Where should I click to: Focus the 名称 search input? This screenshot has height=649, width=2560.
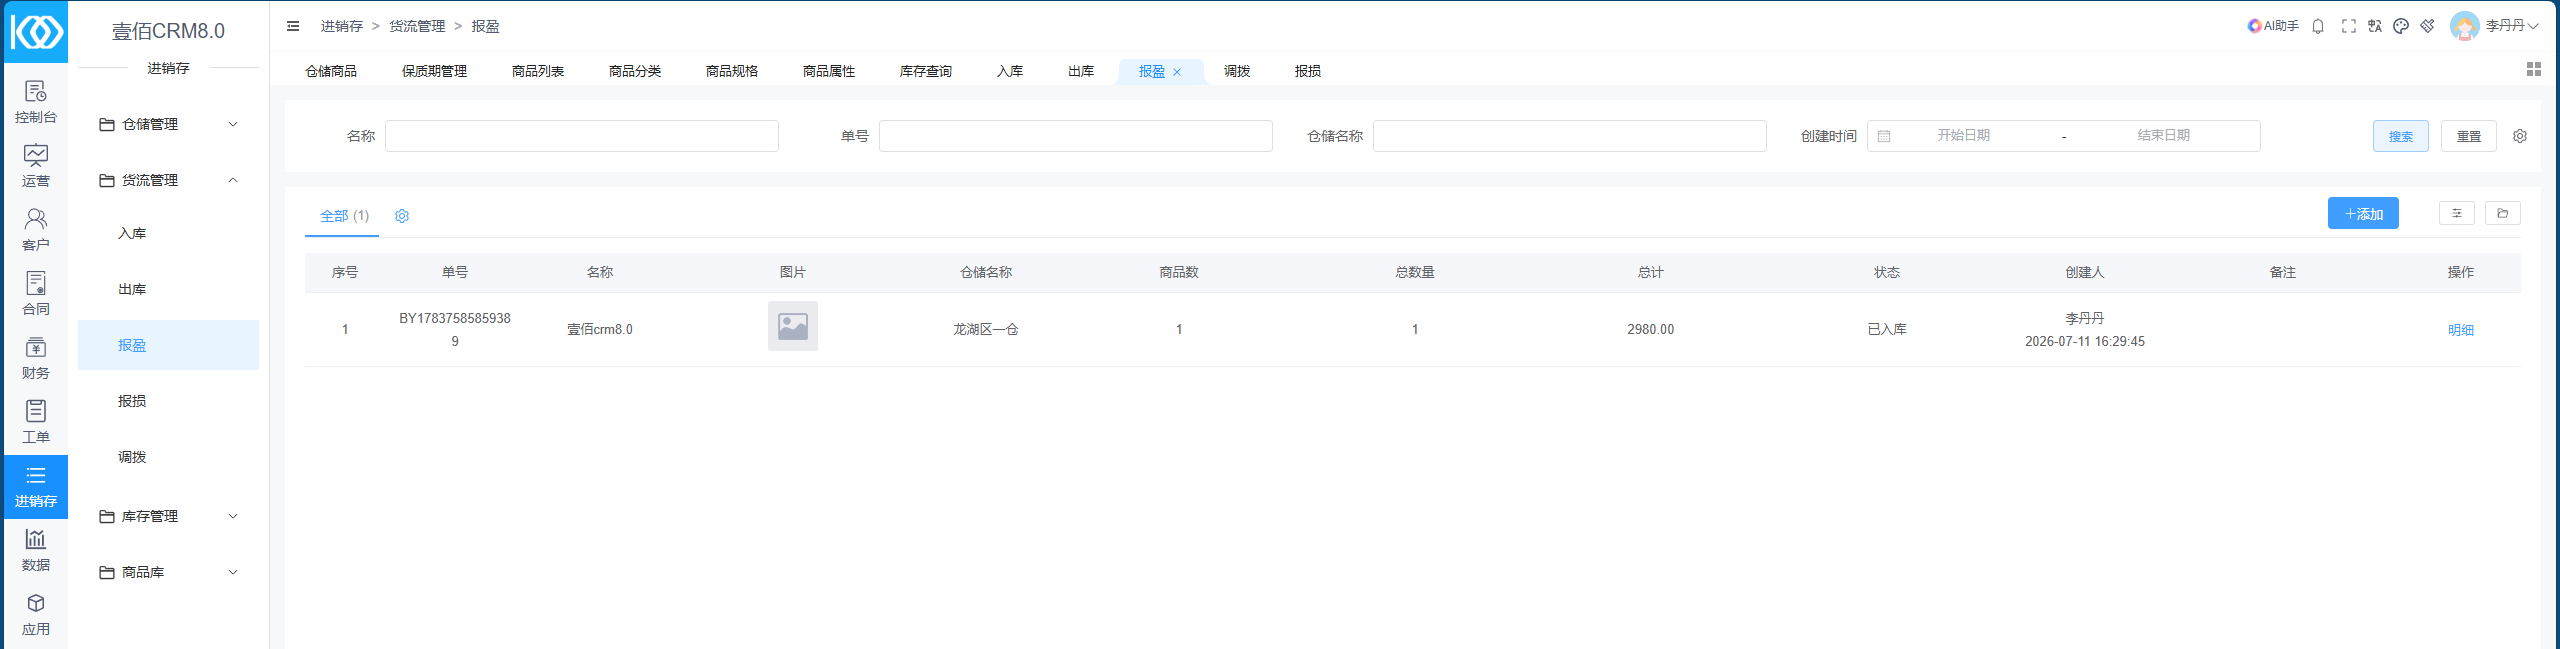tap(582, 136)
